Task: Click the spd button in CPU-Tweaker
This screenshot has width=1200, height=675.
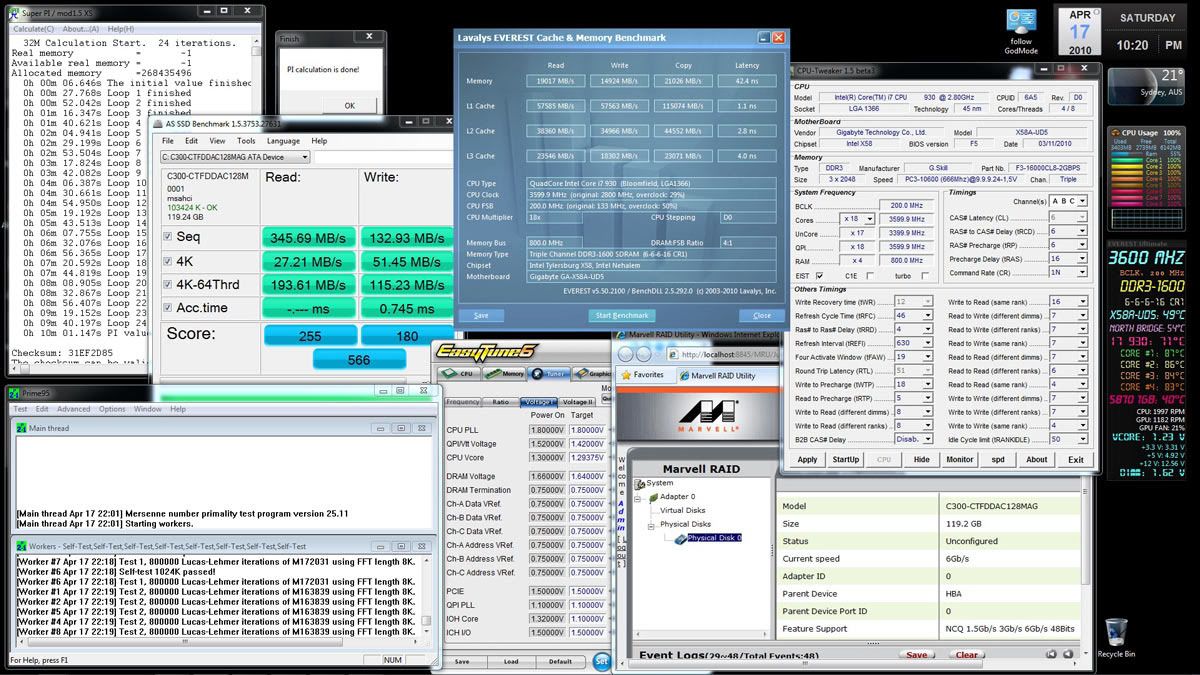Action: (x=998, y=460)
